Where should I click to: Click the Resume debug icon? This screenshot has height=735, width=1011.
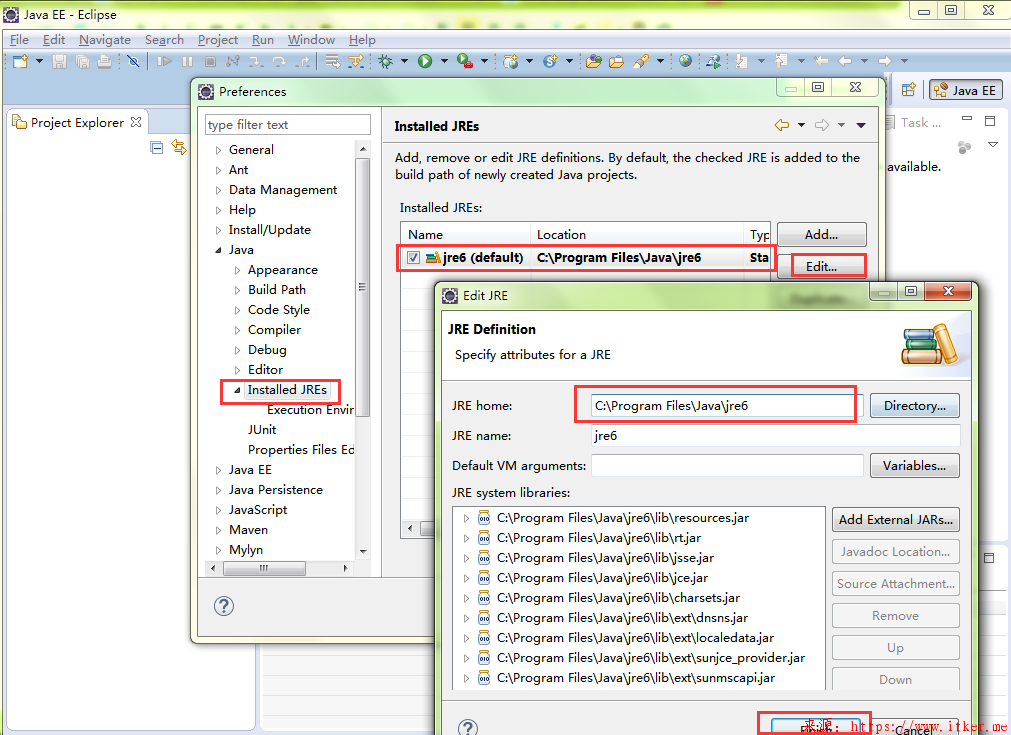(164, 61)
